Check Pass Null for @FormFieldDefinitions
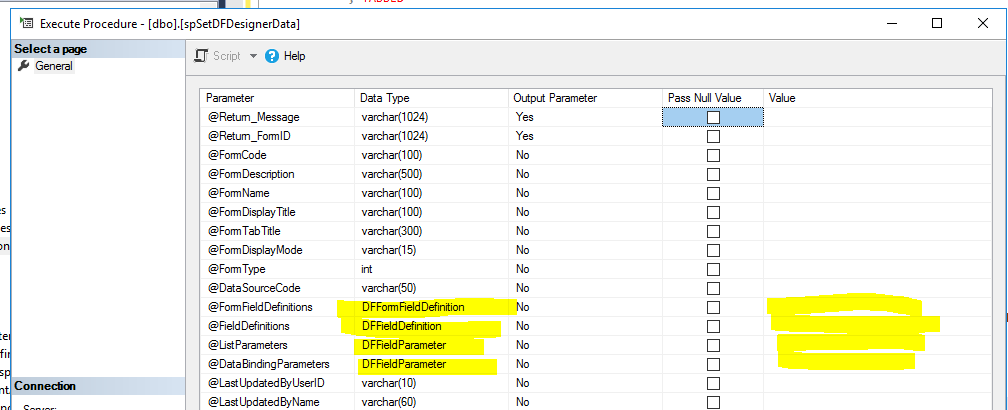Screen dimensions: 1008x410 (x=713, y=307)
